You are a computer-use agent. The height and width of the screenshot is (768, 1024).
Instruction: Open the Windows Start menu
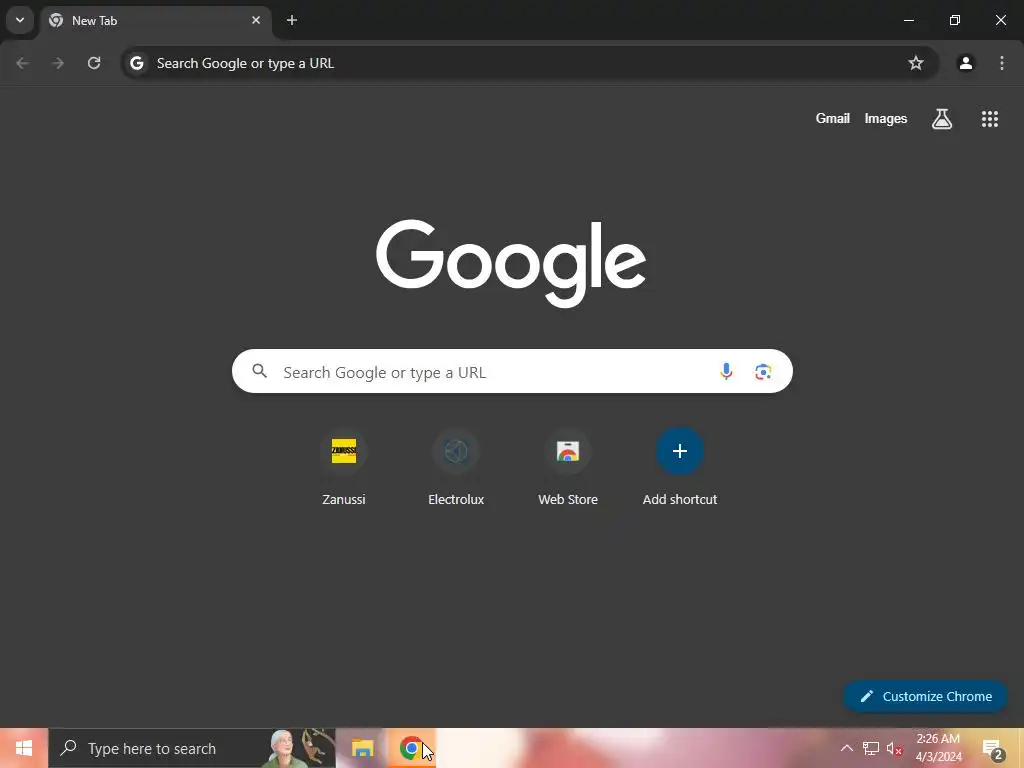pos(24,748)
